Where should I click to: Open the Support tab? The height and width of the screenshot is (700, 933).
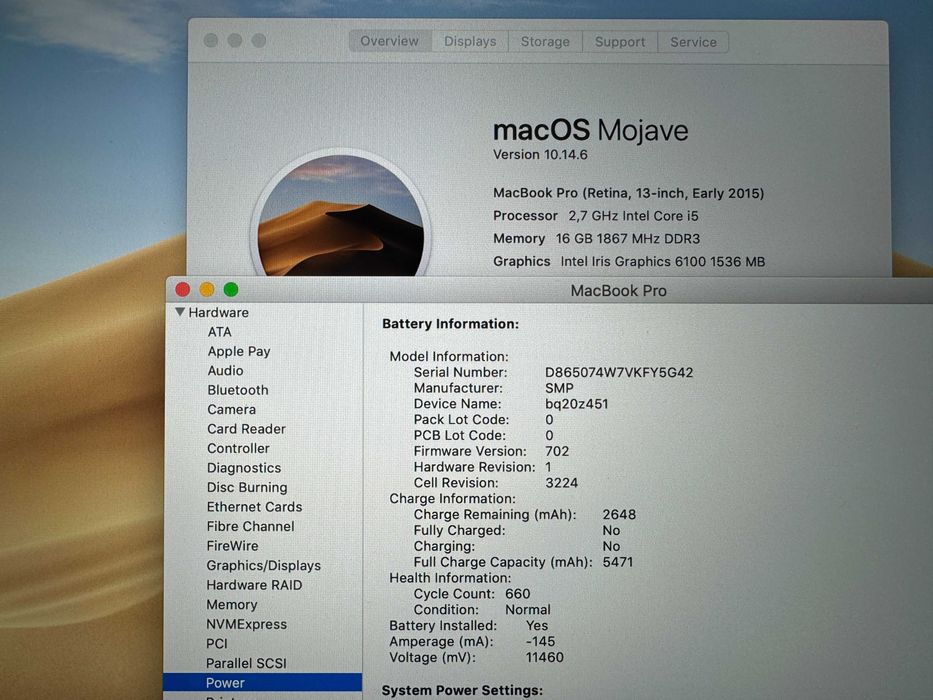[620, 42]
